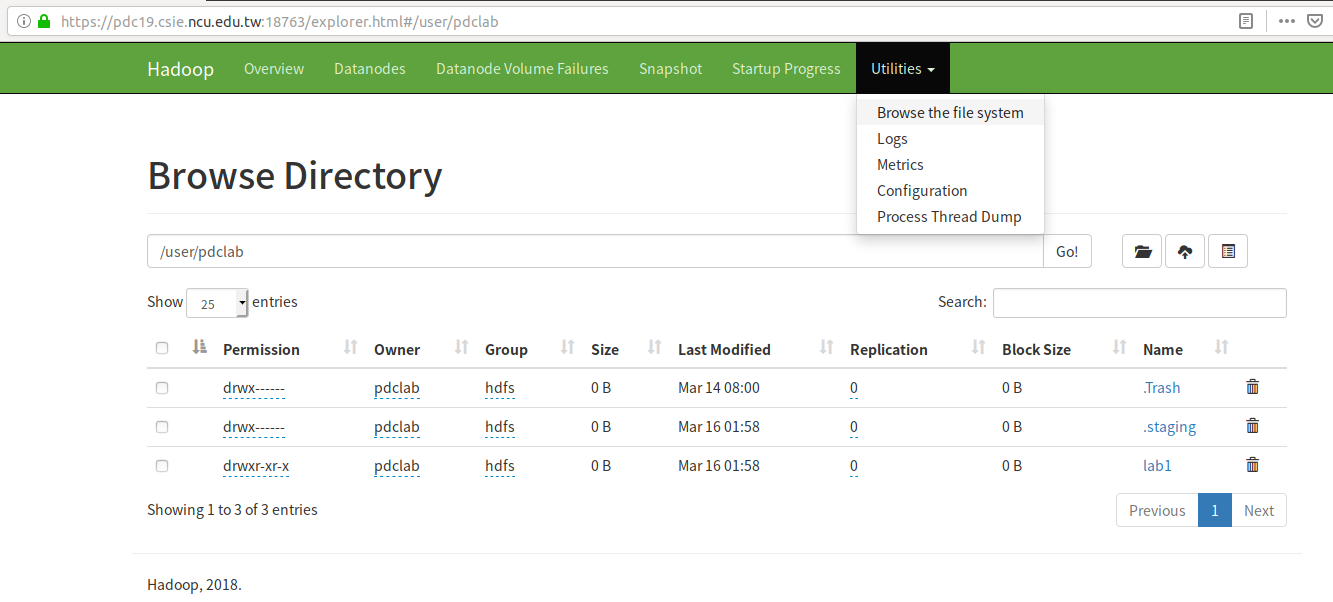
Task: Click the cut and paste list icon
Action: 1228,252
